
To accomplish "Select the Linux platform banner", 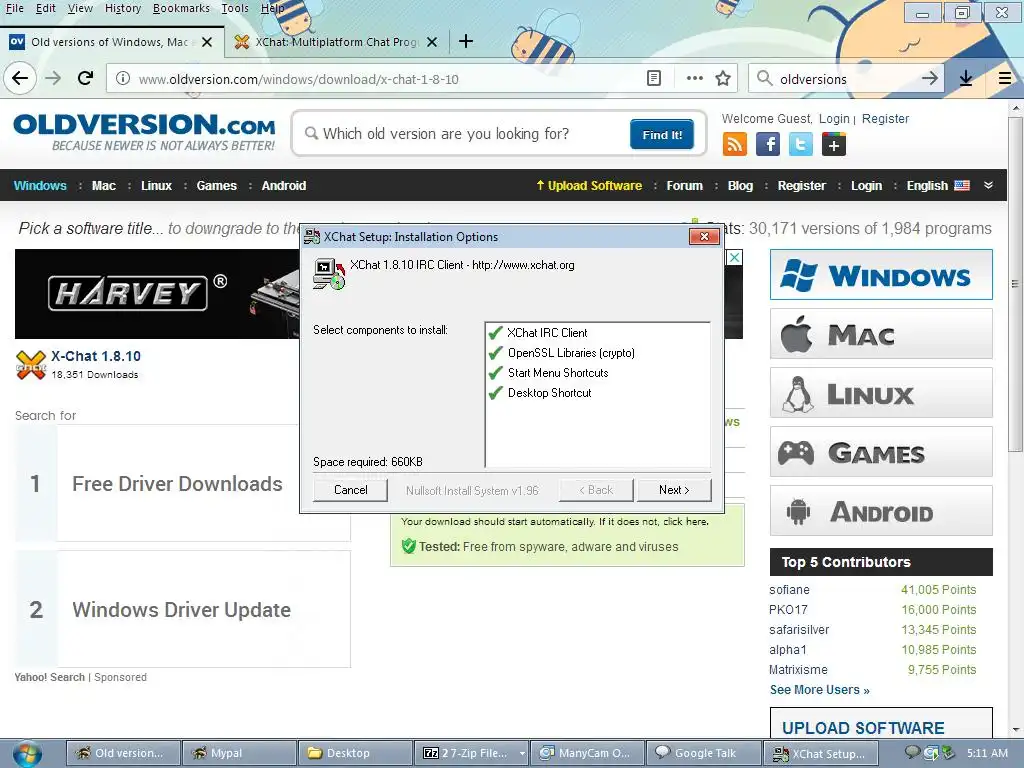I will [881, 392].
